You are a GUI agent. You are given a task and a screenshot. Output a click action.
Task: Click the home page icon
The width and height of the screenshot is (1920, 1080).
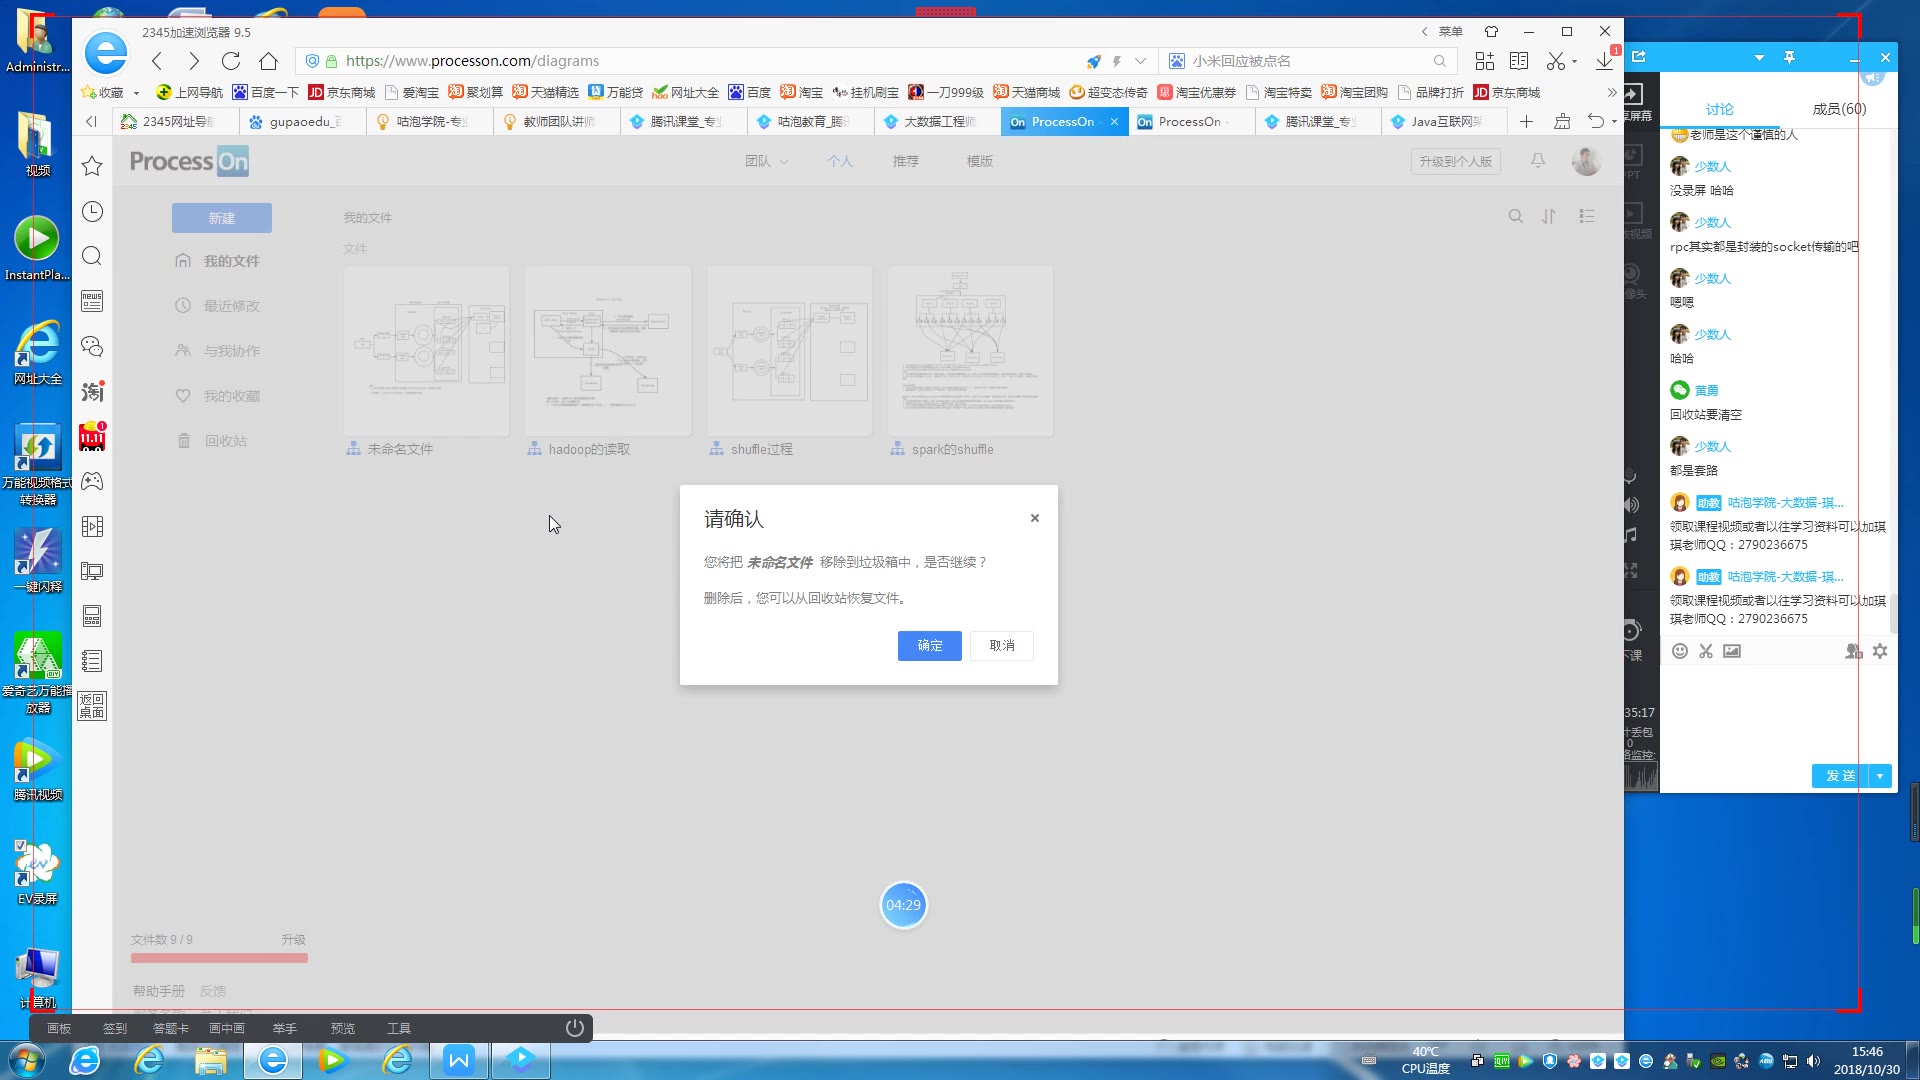(268, 61)
